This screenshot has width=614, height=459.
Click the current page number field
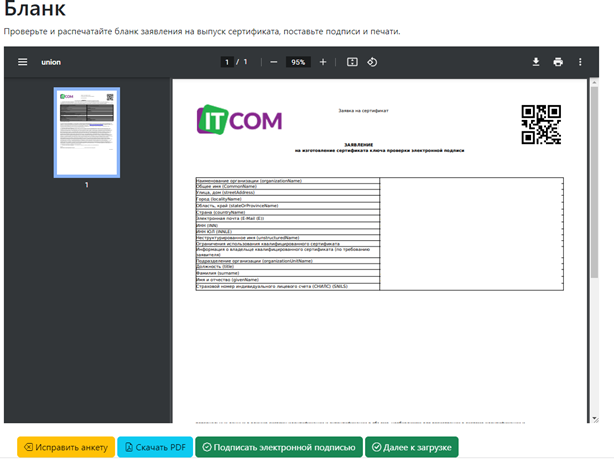click(x=227, y=62)
